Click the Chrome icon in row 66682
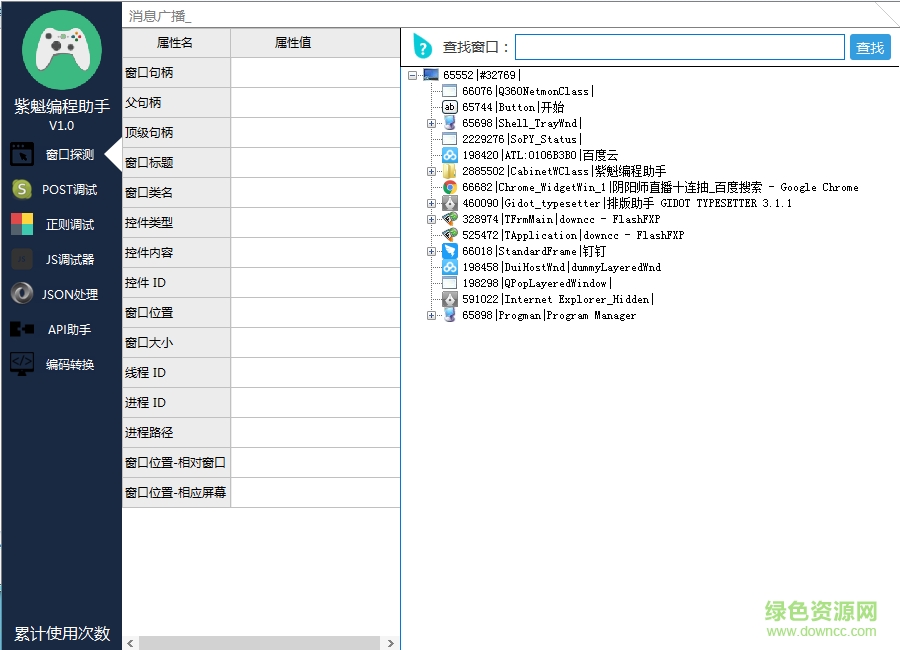The width and height of the screenshot is (900, 650). point(449,187)
